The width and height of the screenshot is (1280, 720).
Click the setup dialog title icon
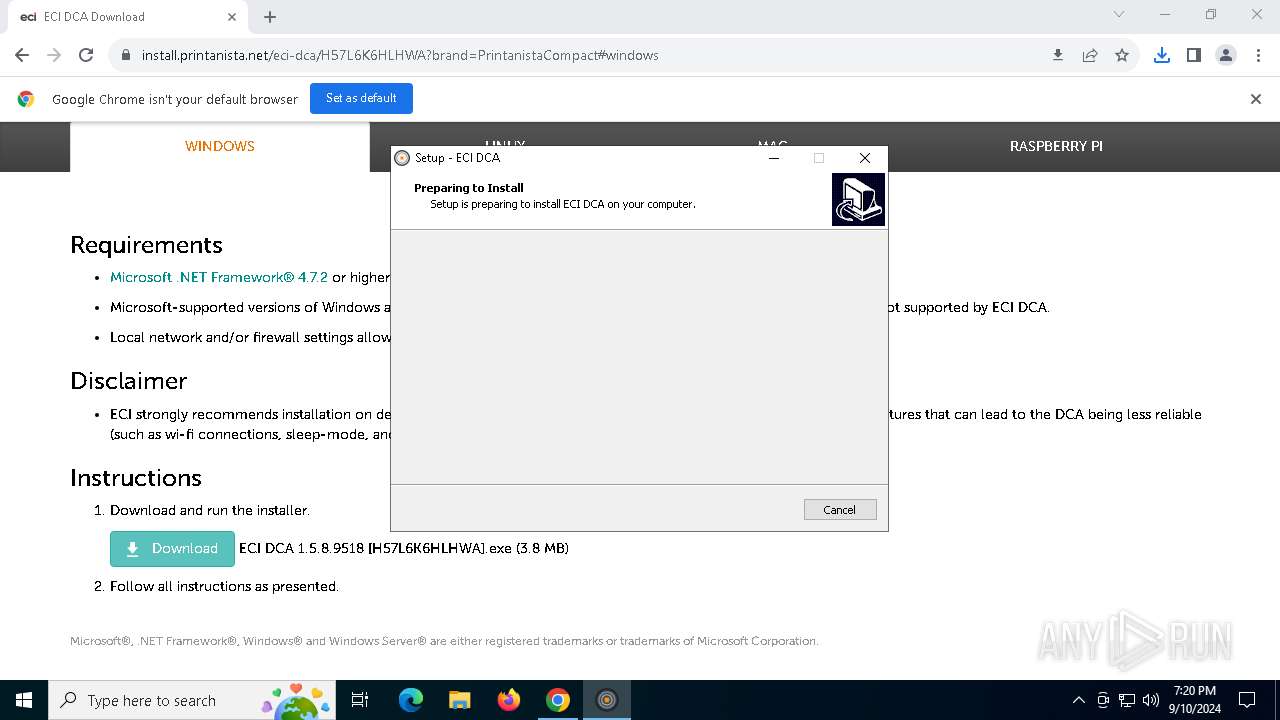(x=402, y=158)
